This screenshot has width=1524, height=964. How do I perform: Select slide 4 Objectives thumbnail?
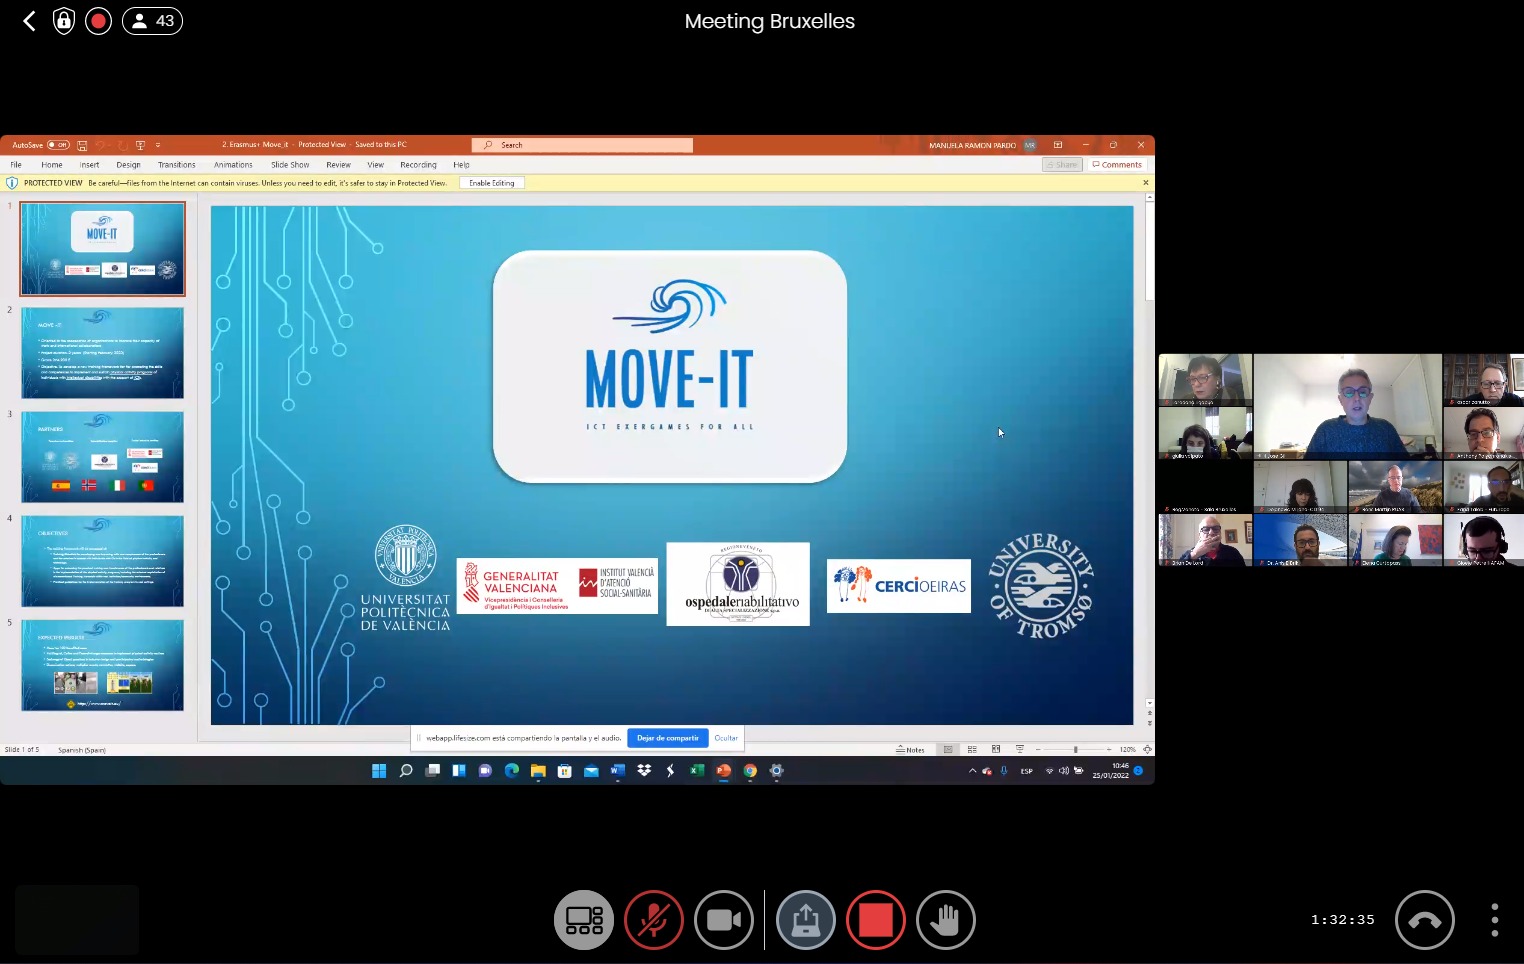pyautogui.click(x=103, y=561)
